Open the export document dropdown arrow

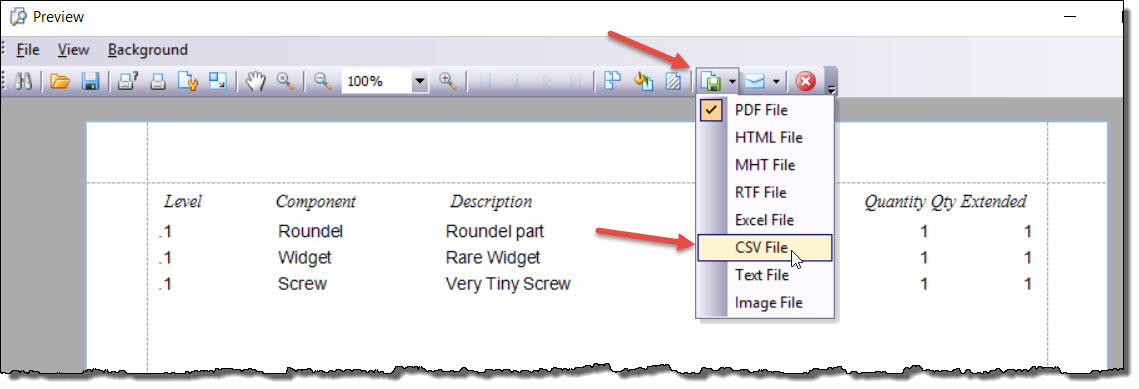point(732,81)
